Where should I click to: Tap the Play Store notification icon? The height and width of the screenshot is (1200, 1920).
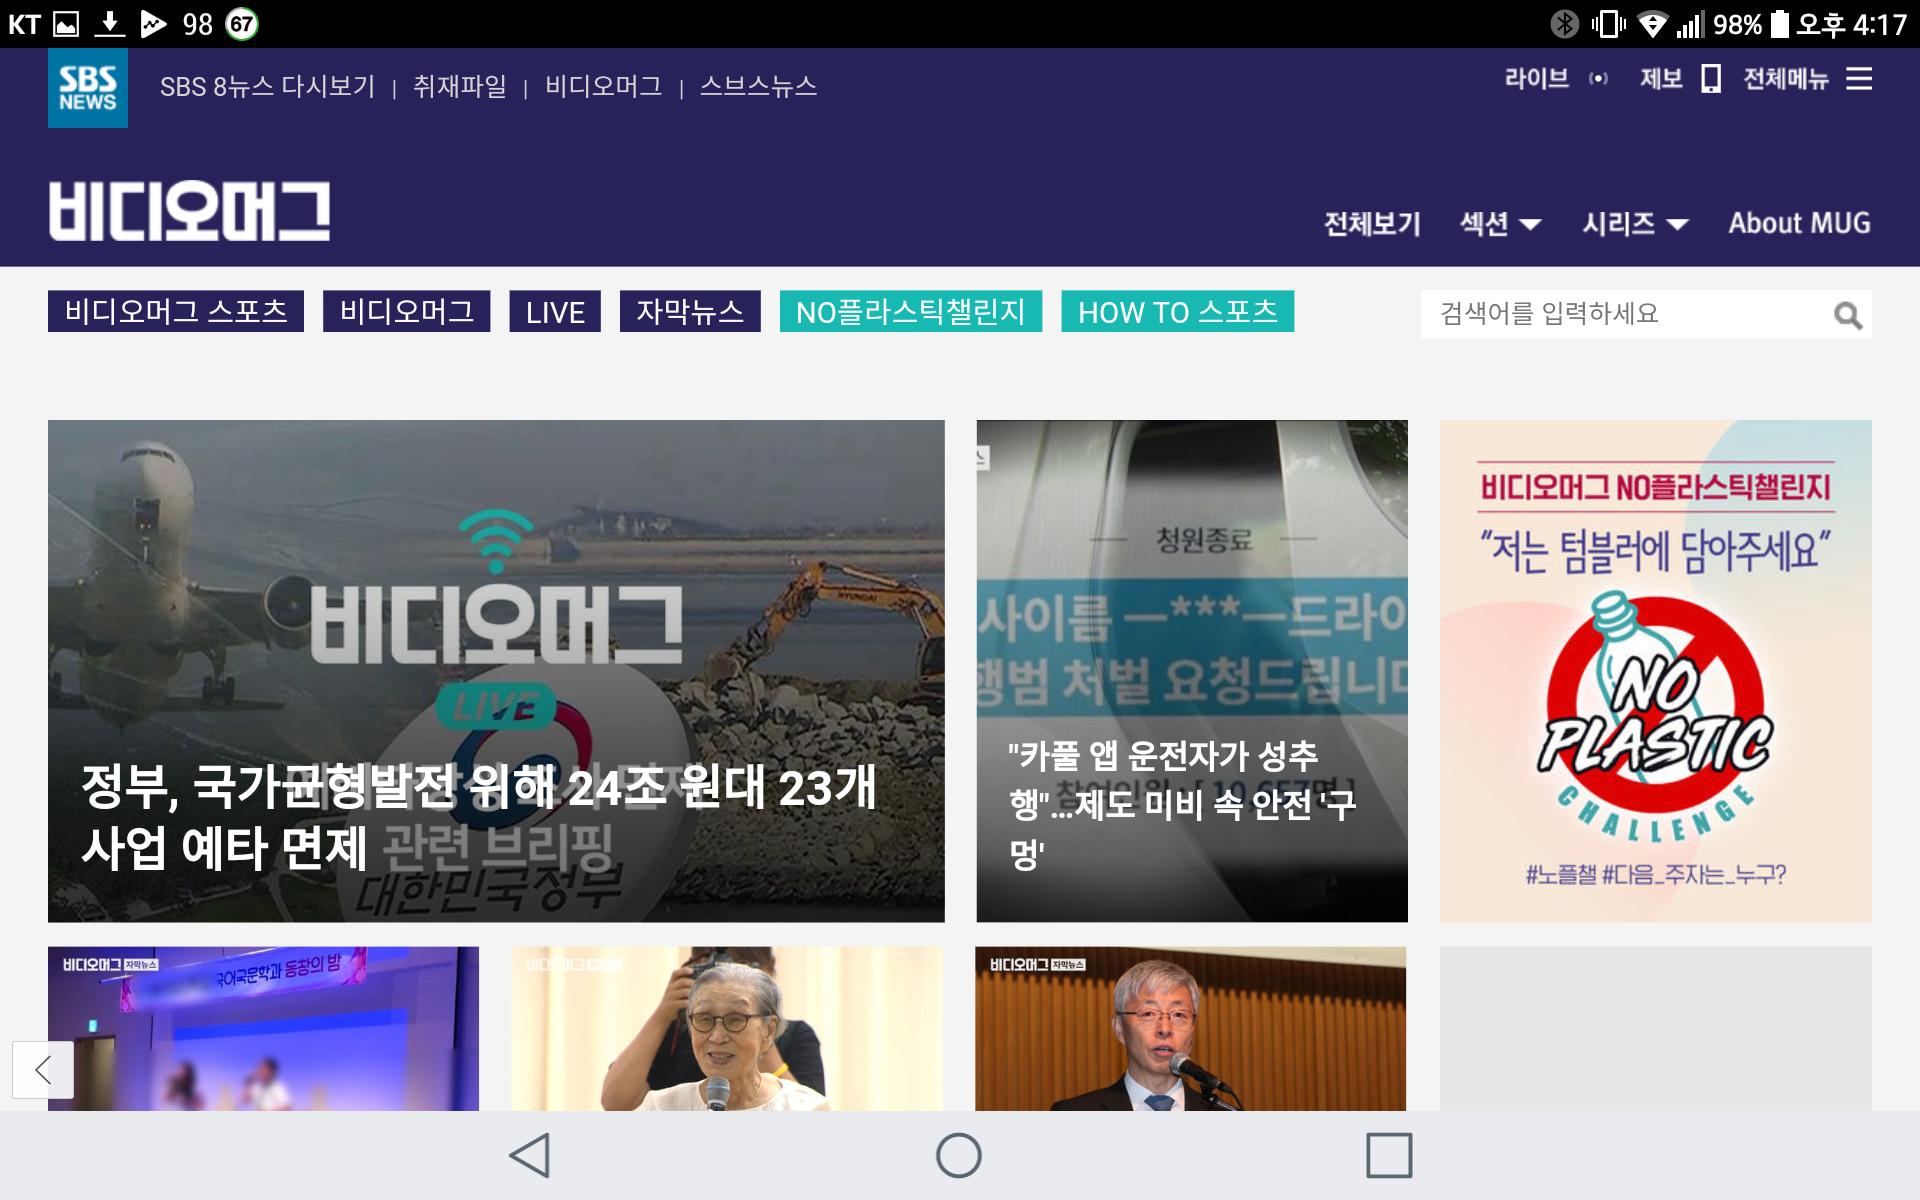[x=153, y=24]
